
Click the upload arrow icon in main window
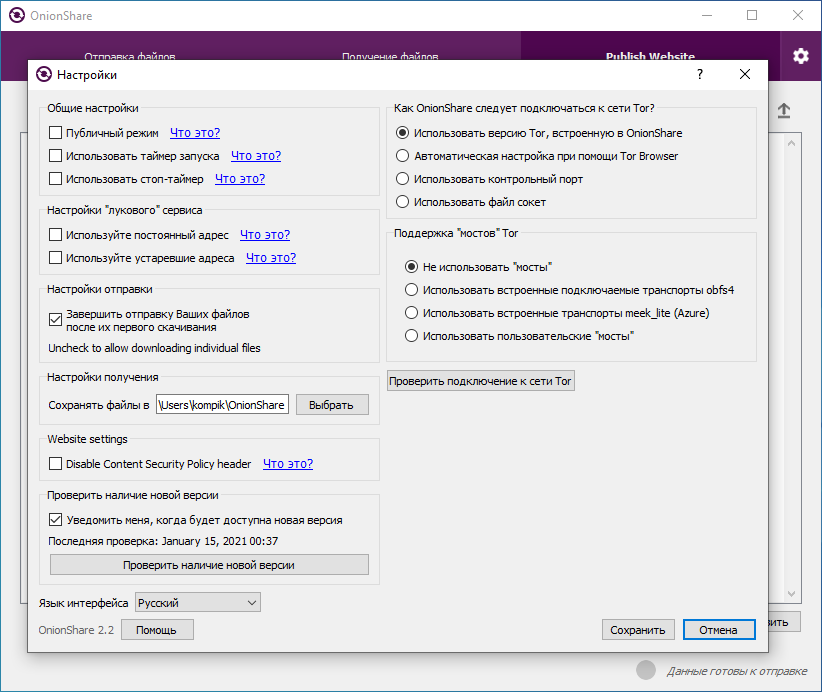(784, 111)
